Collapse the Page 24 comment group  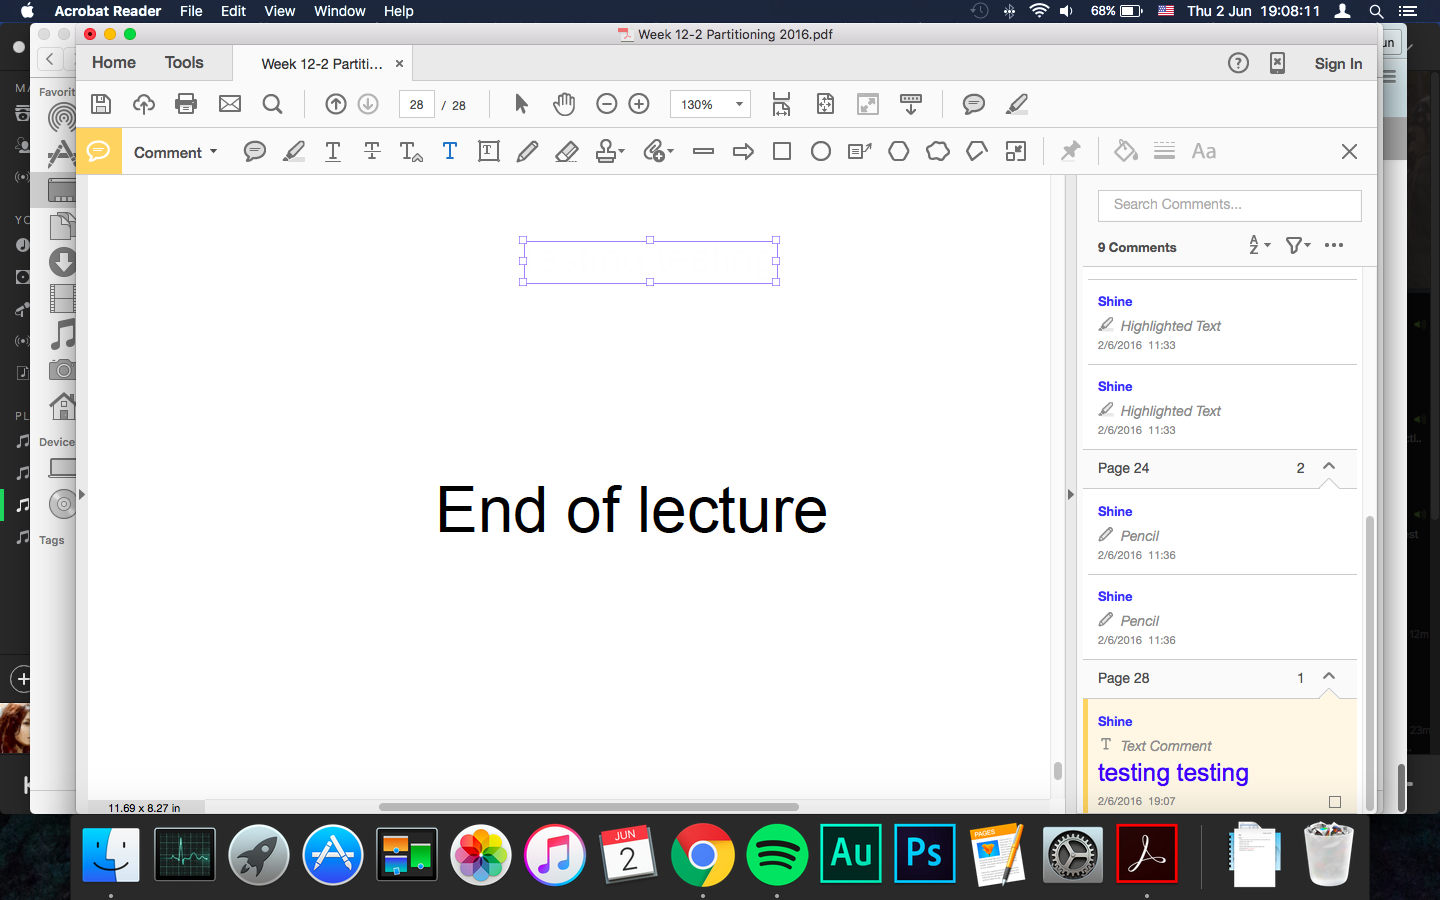click(1329, 467)
